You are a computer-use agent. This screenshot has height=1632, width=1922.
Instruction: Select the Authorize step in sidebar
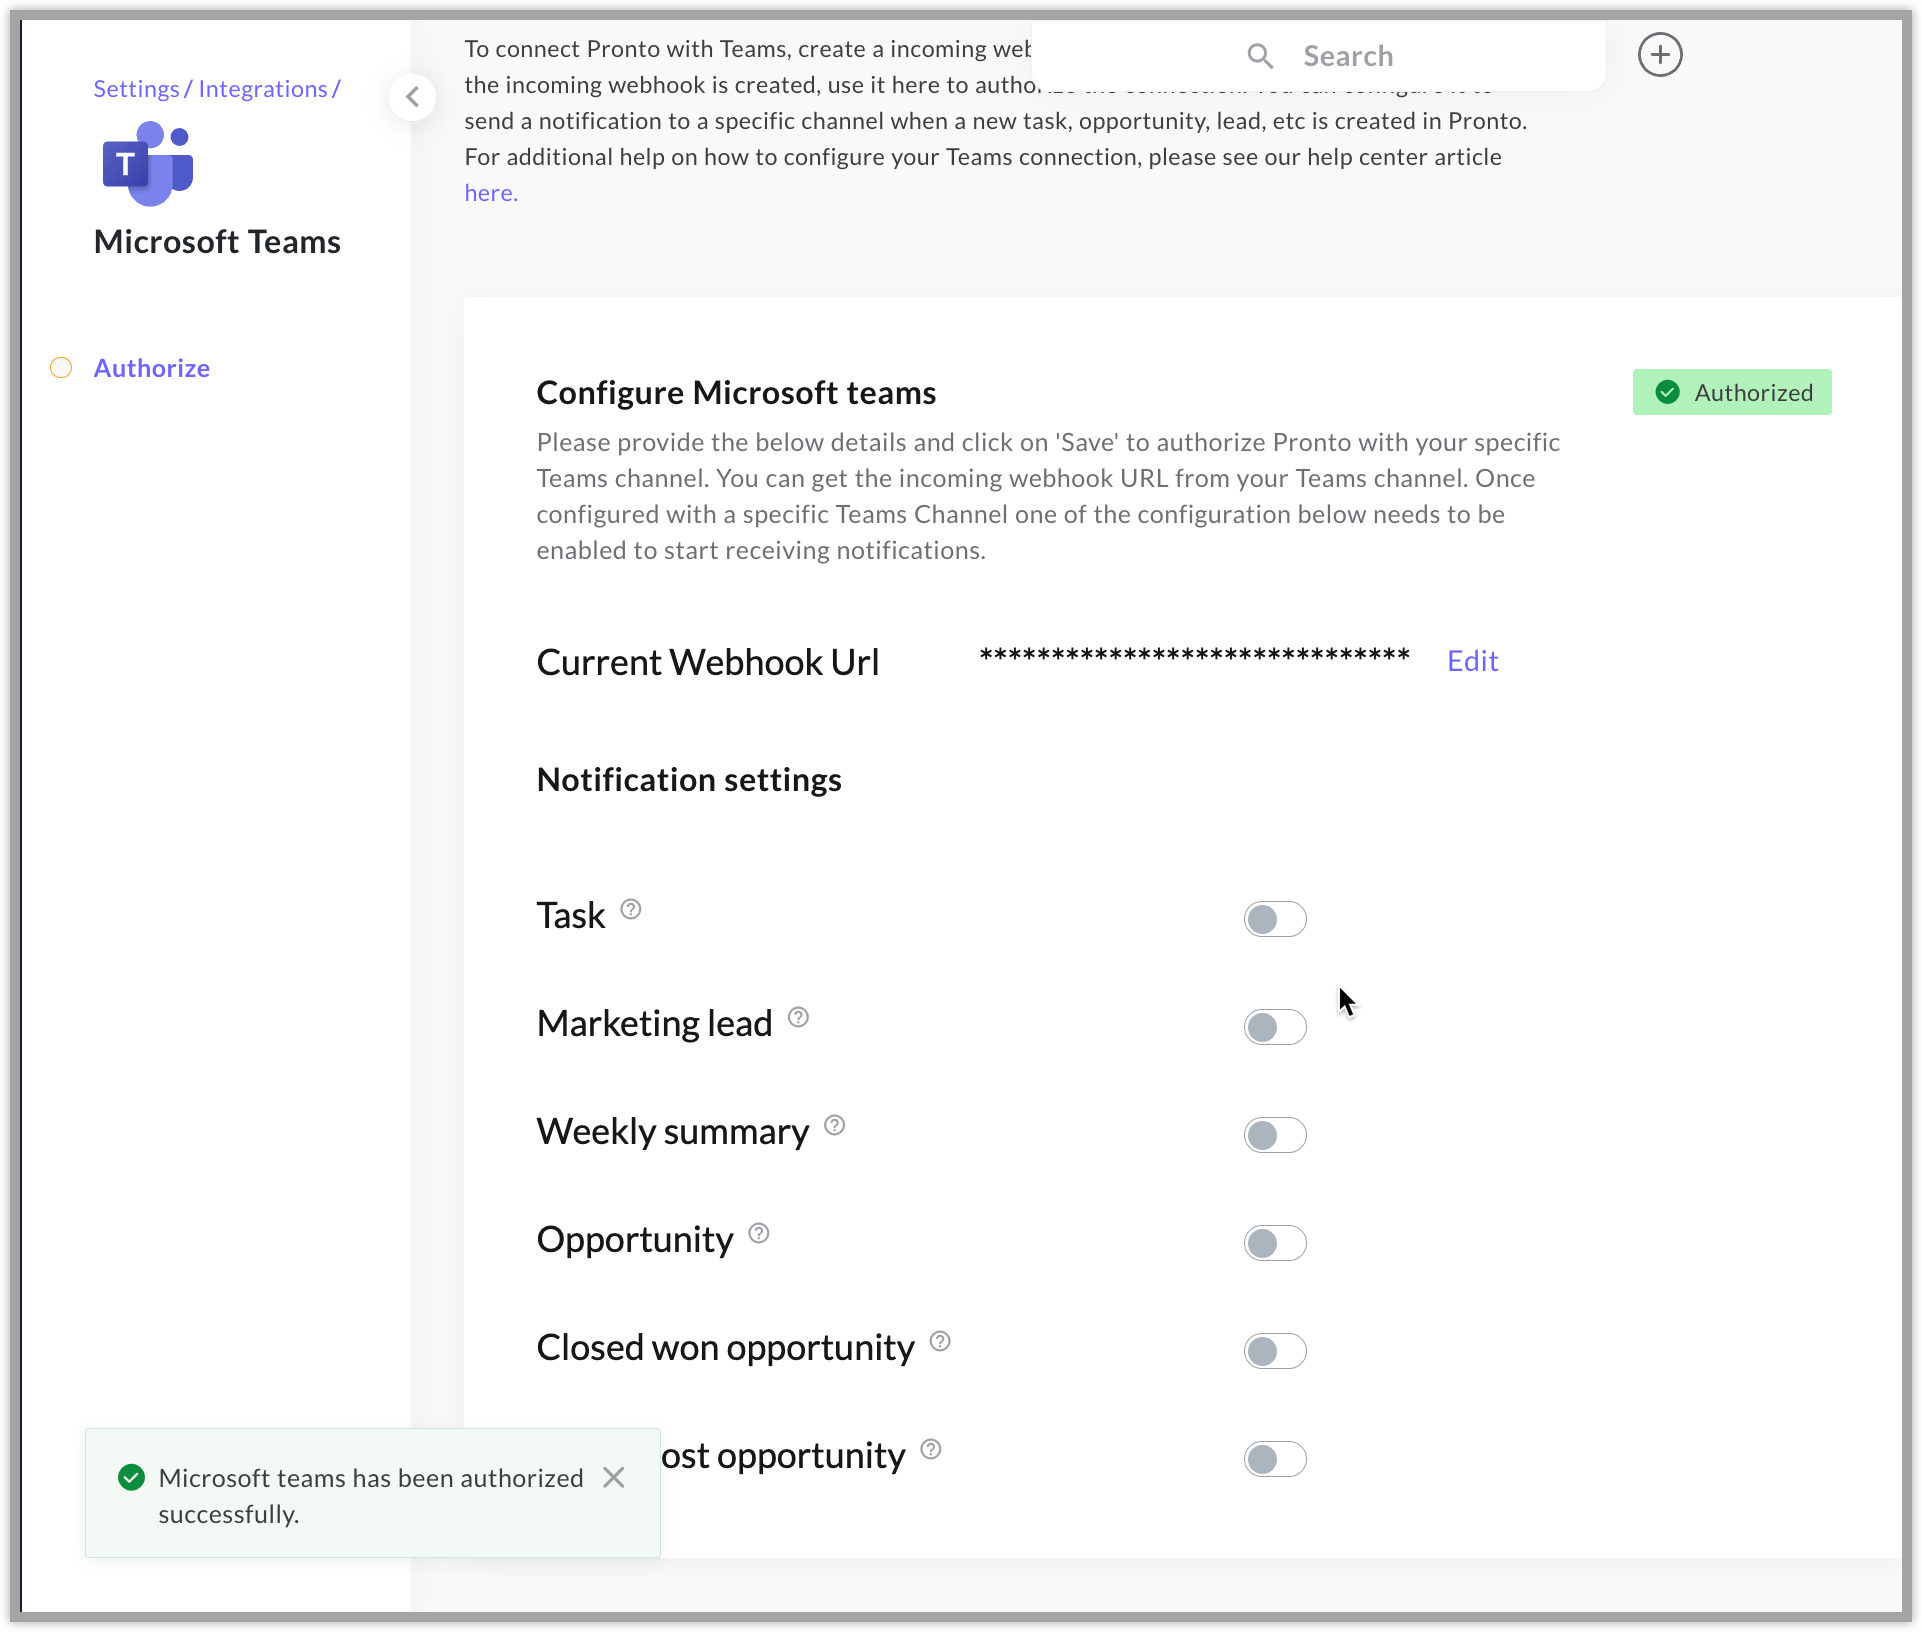[151, 368]
